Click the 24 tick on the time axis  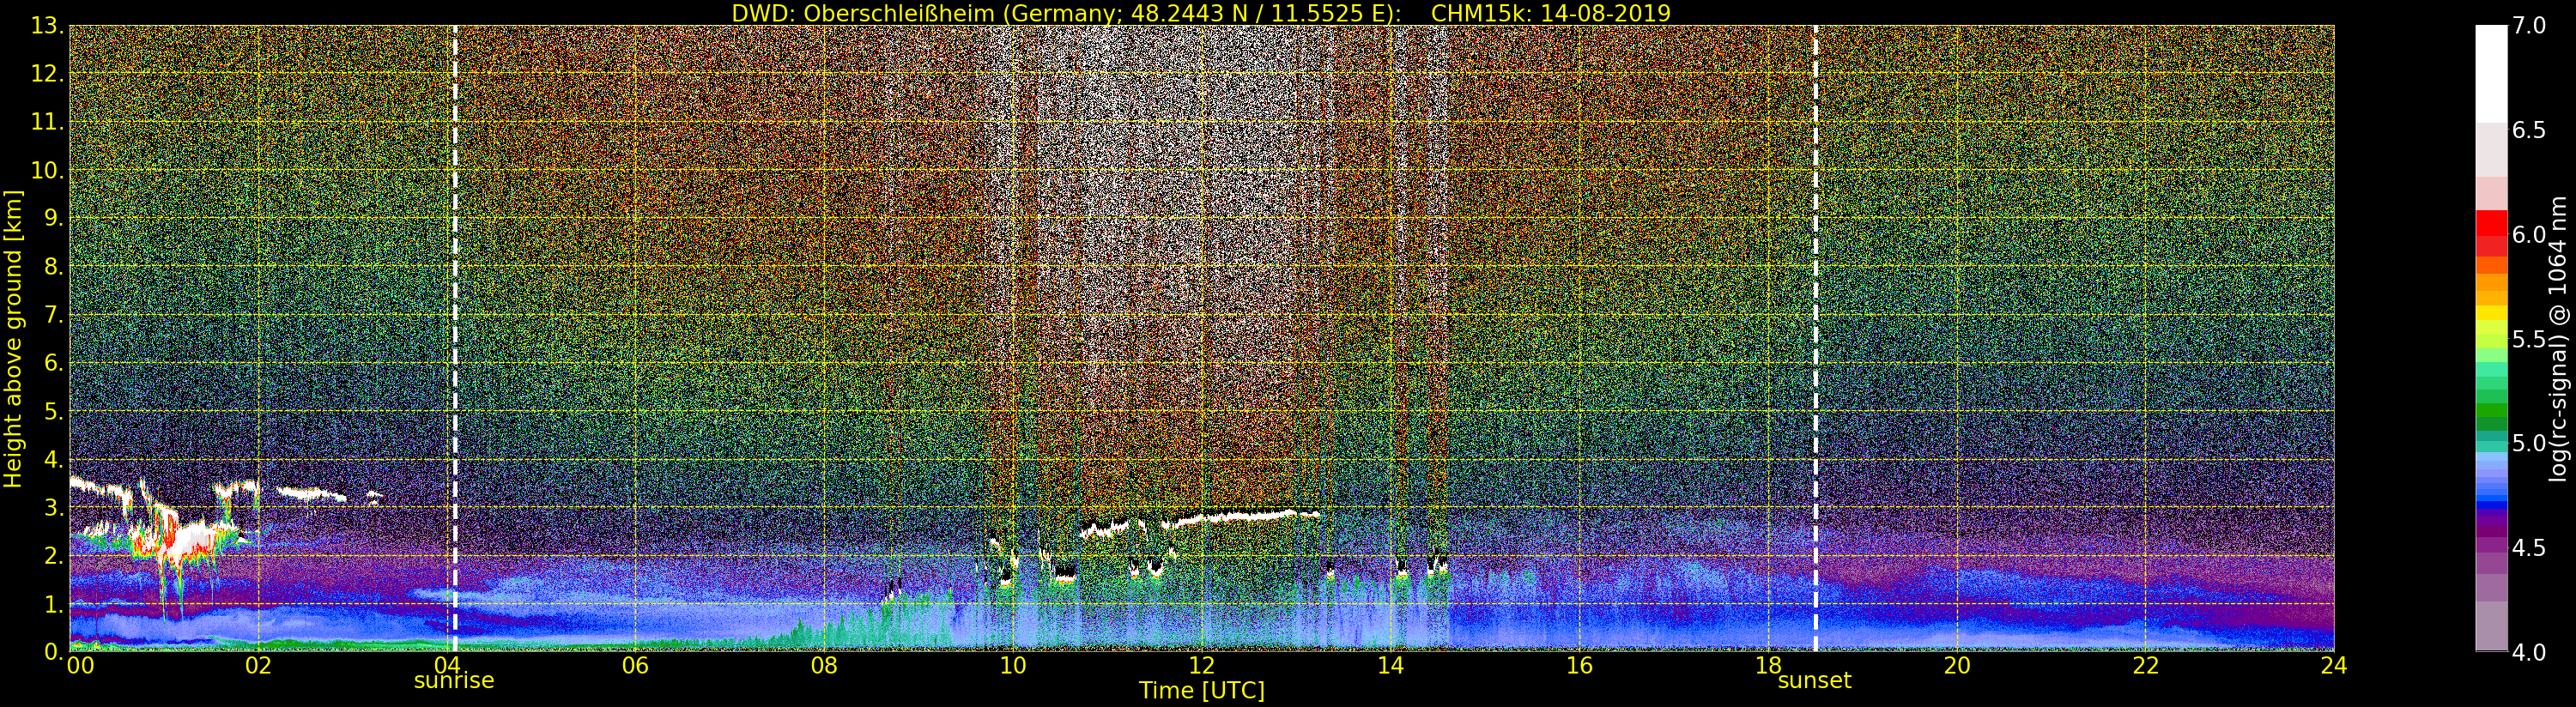tap(2333, 666)
